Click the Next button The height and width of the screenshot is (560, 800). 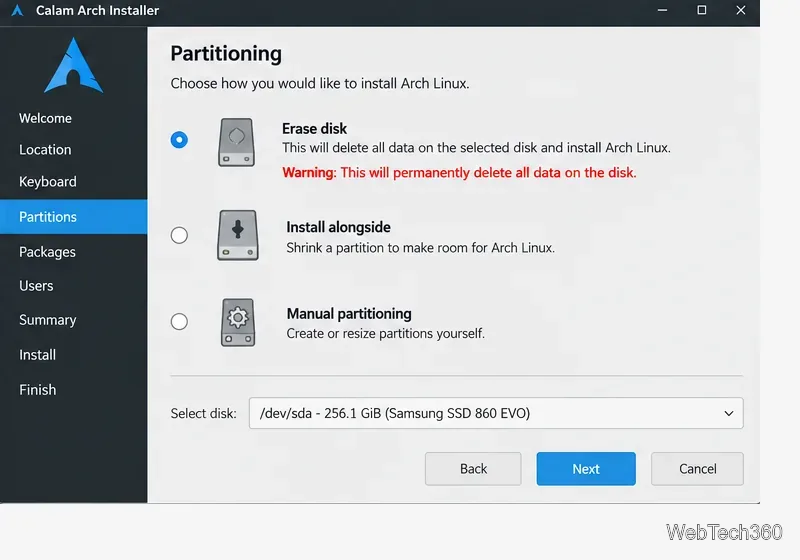586,469
